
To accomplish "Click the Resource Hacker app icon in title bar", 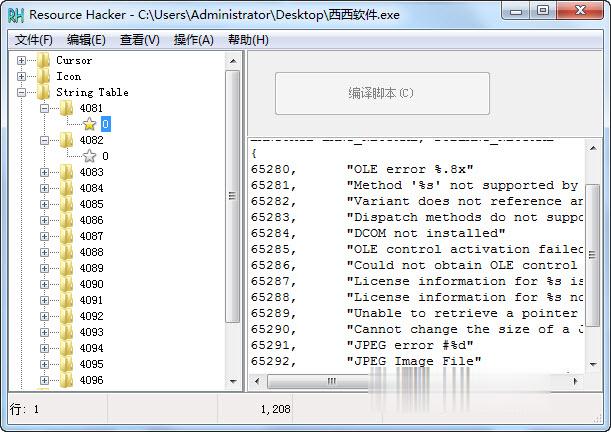I will [x=16, y=15].
